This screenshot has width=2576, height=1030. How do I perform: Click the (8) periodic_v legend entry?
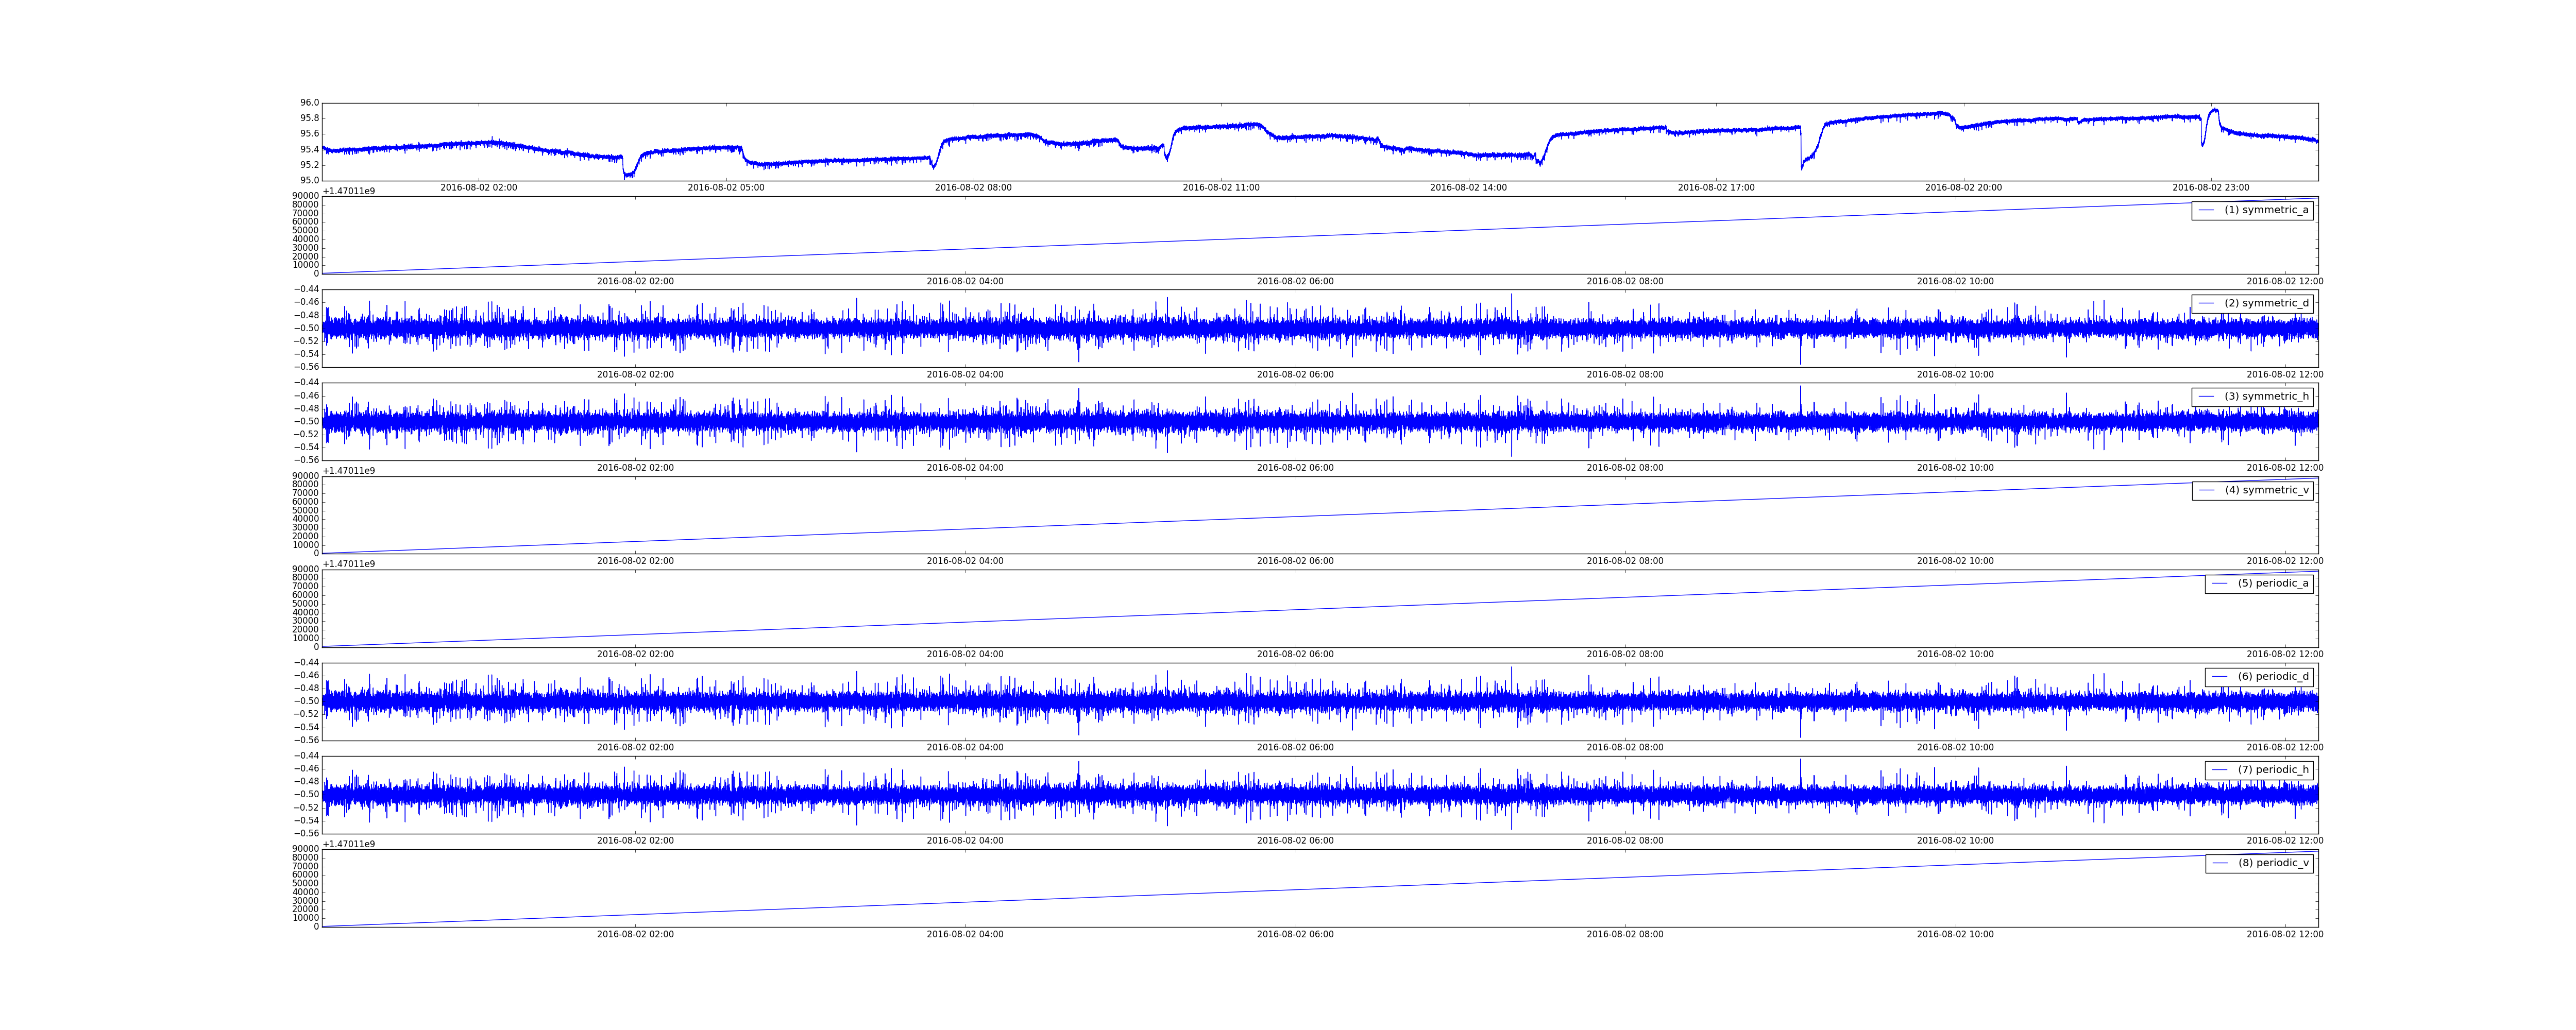click(x=2272, y=863)
